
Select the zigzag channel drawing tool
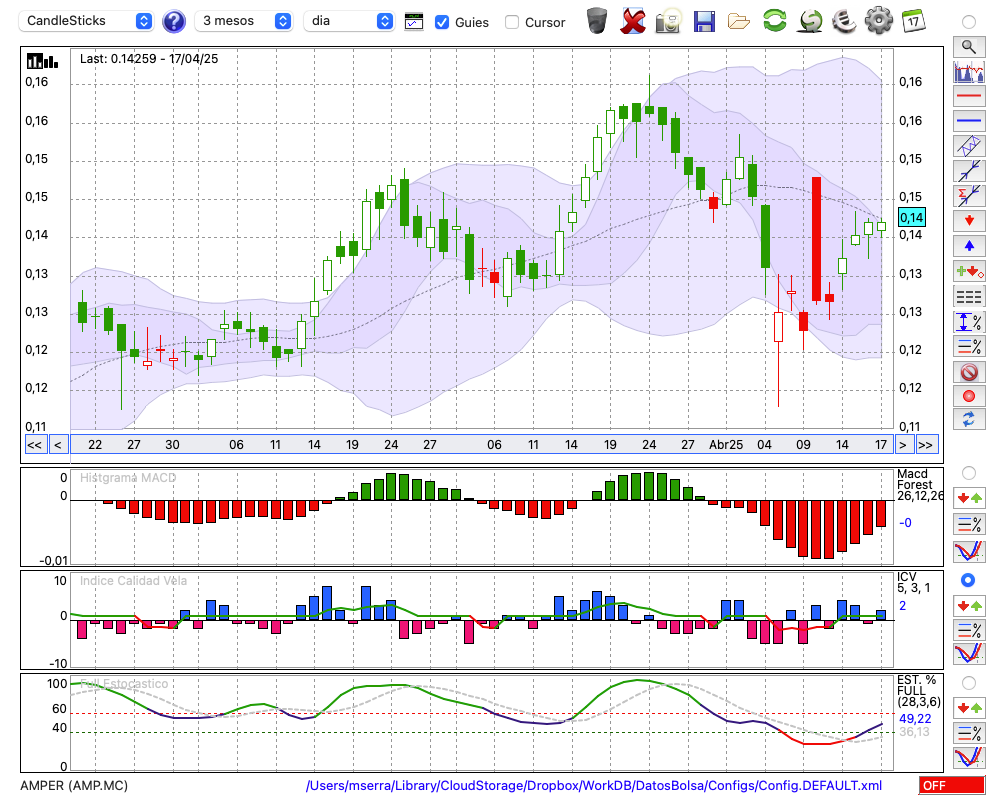click(969, 146)
